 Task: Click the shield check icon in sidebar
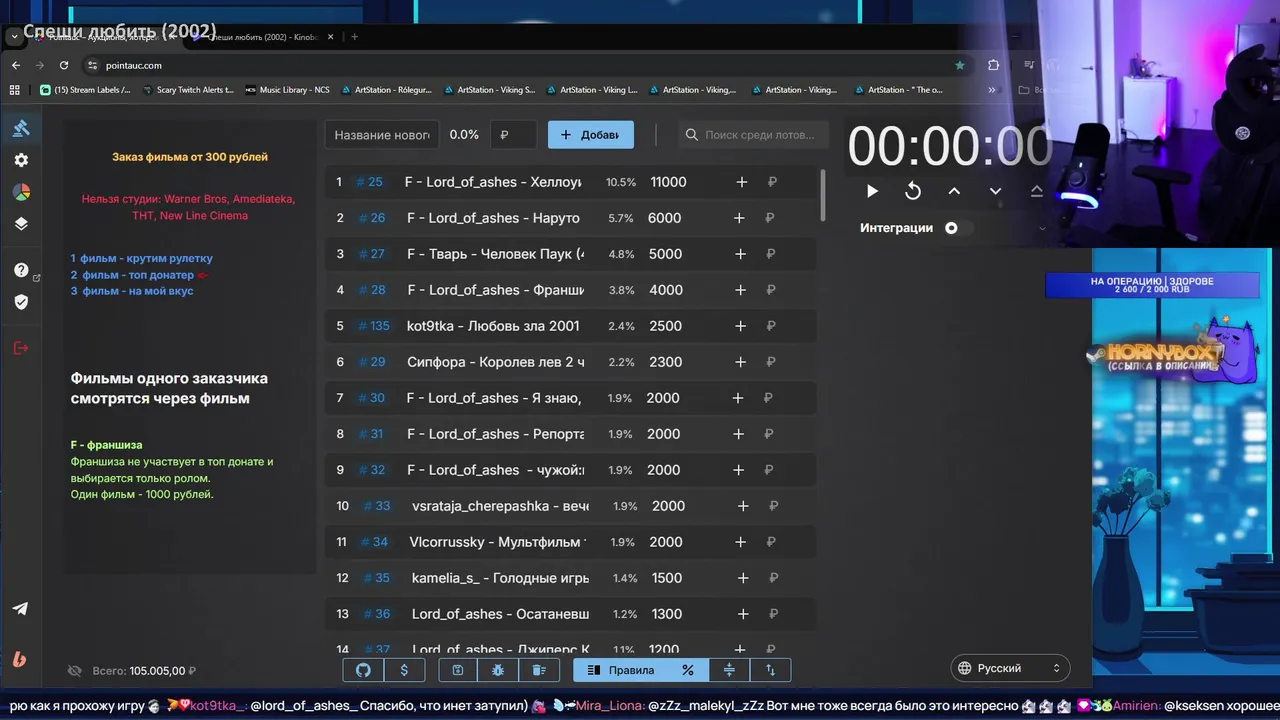tap(21, 302)
